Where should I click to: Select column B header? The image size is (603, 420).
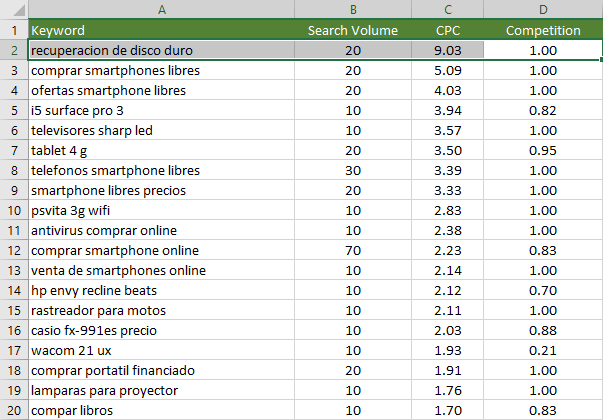click(x=353, y=9)
